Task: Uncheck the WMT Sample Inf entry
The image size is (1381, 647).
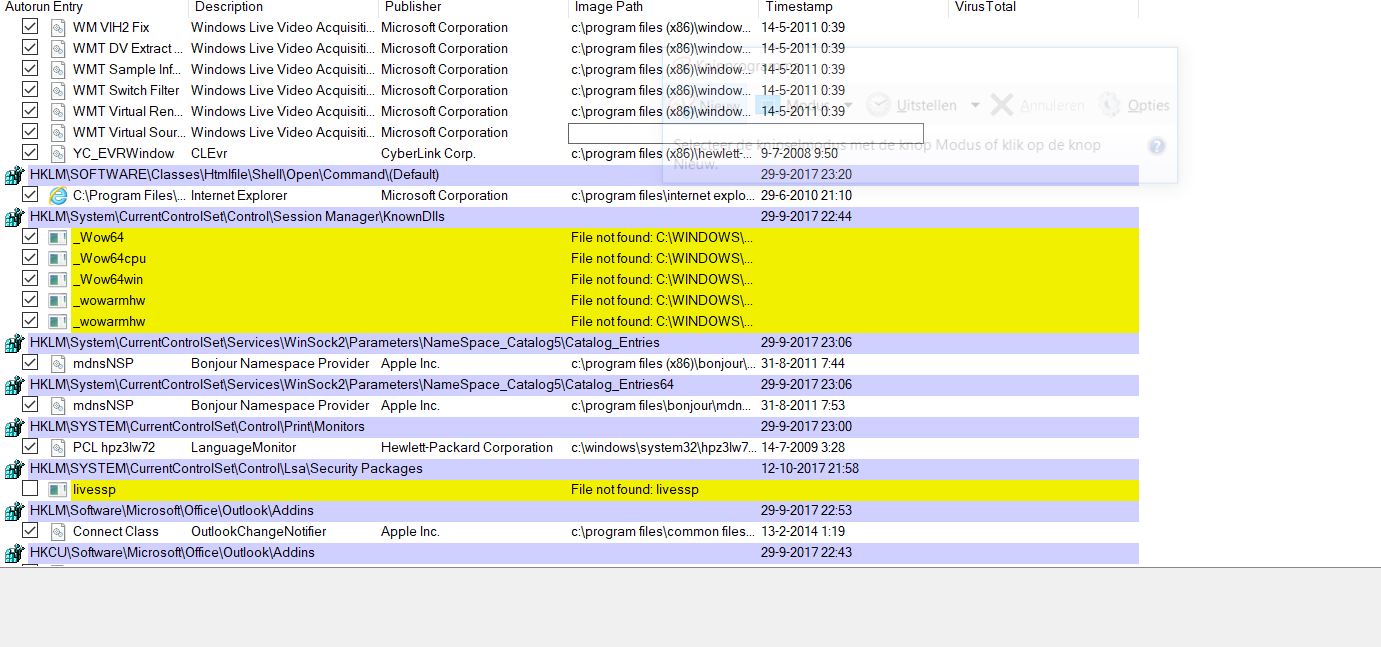Action: (x=30, y=68)
